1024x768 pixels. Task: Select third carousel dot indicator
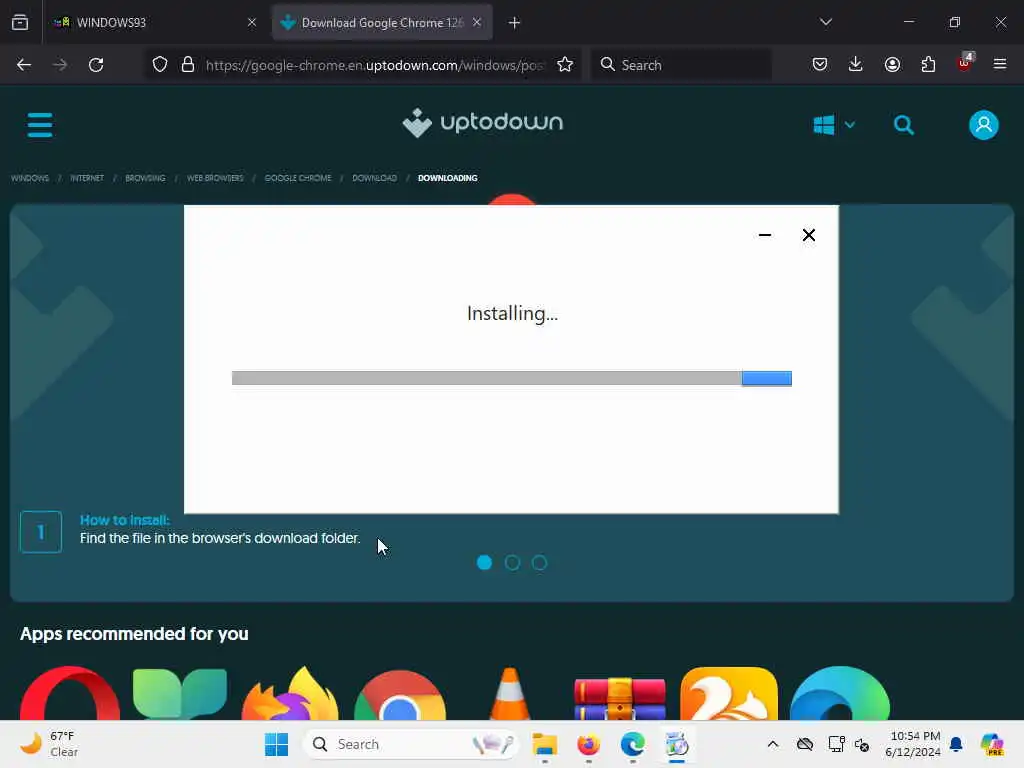(539, 562)
